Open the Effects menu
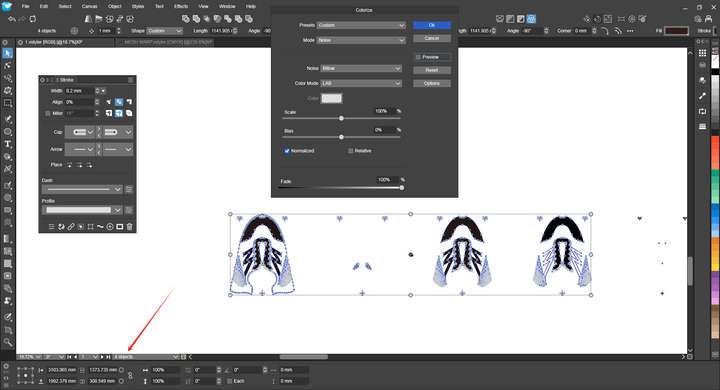 (181, 6)
